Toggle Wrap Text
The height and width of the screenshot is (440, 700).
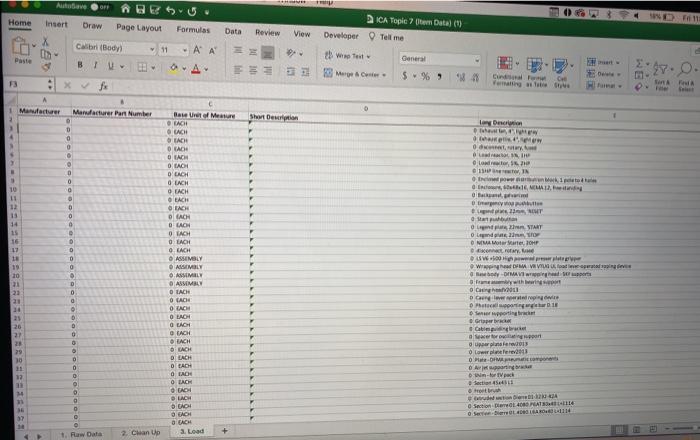click(347, 56)
